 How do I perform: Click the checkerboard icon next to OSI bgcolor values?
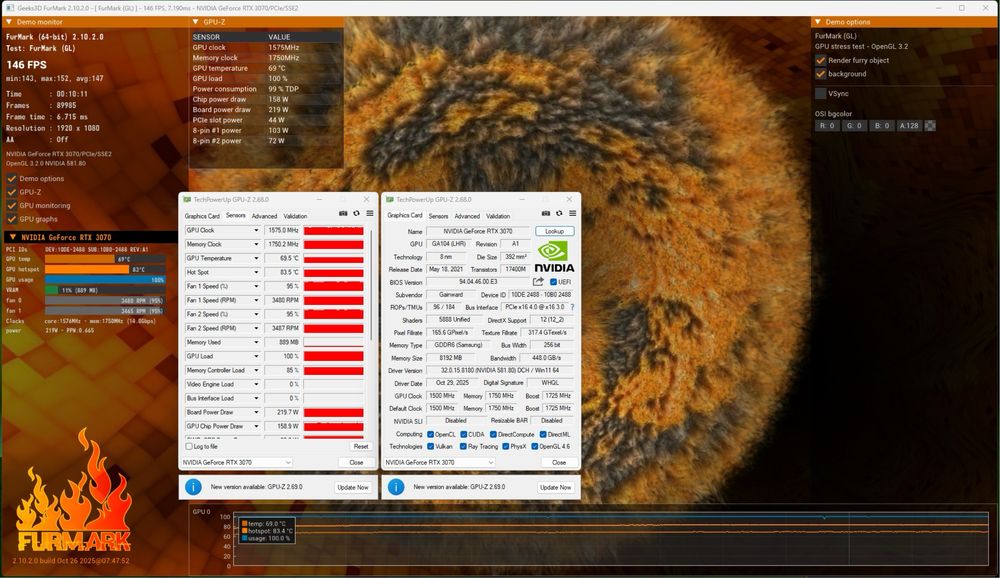click(930, 126)
